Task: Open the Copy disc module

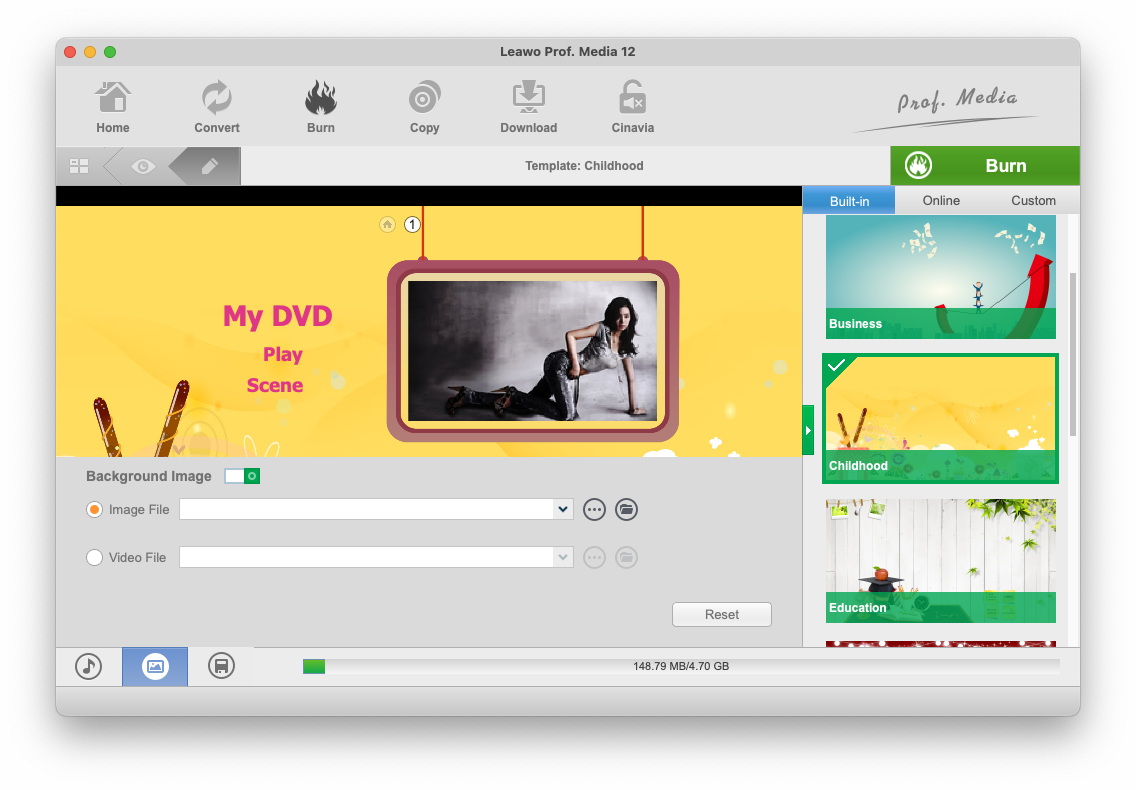Action: (425, 107)
